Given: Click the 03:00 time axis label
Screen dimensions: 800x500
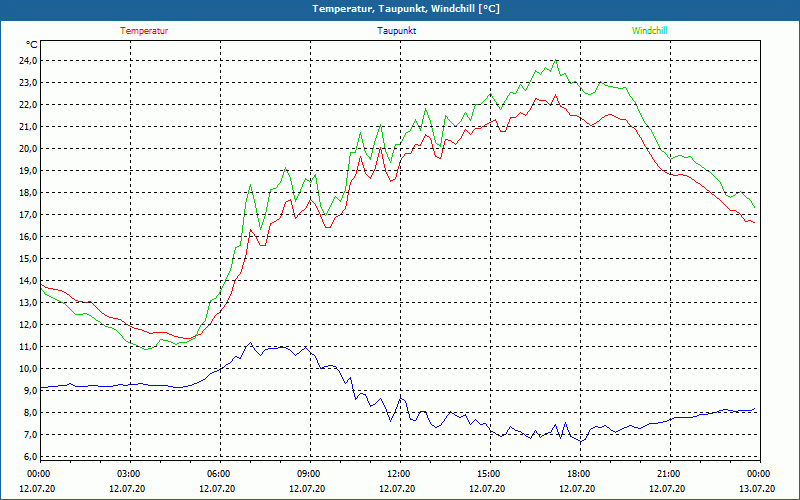Looking at the screenshot, I should (130, 474).
